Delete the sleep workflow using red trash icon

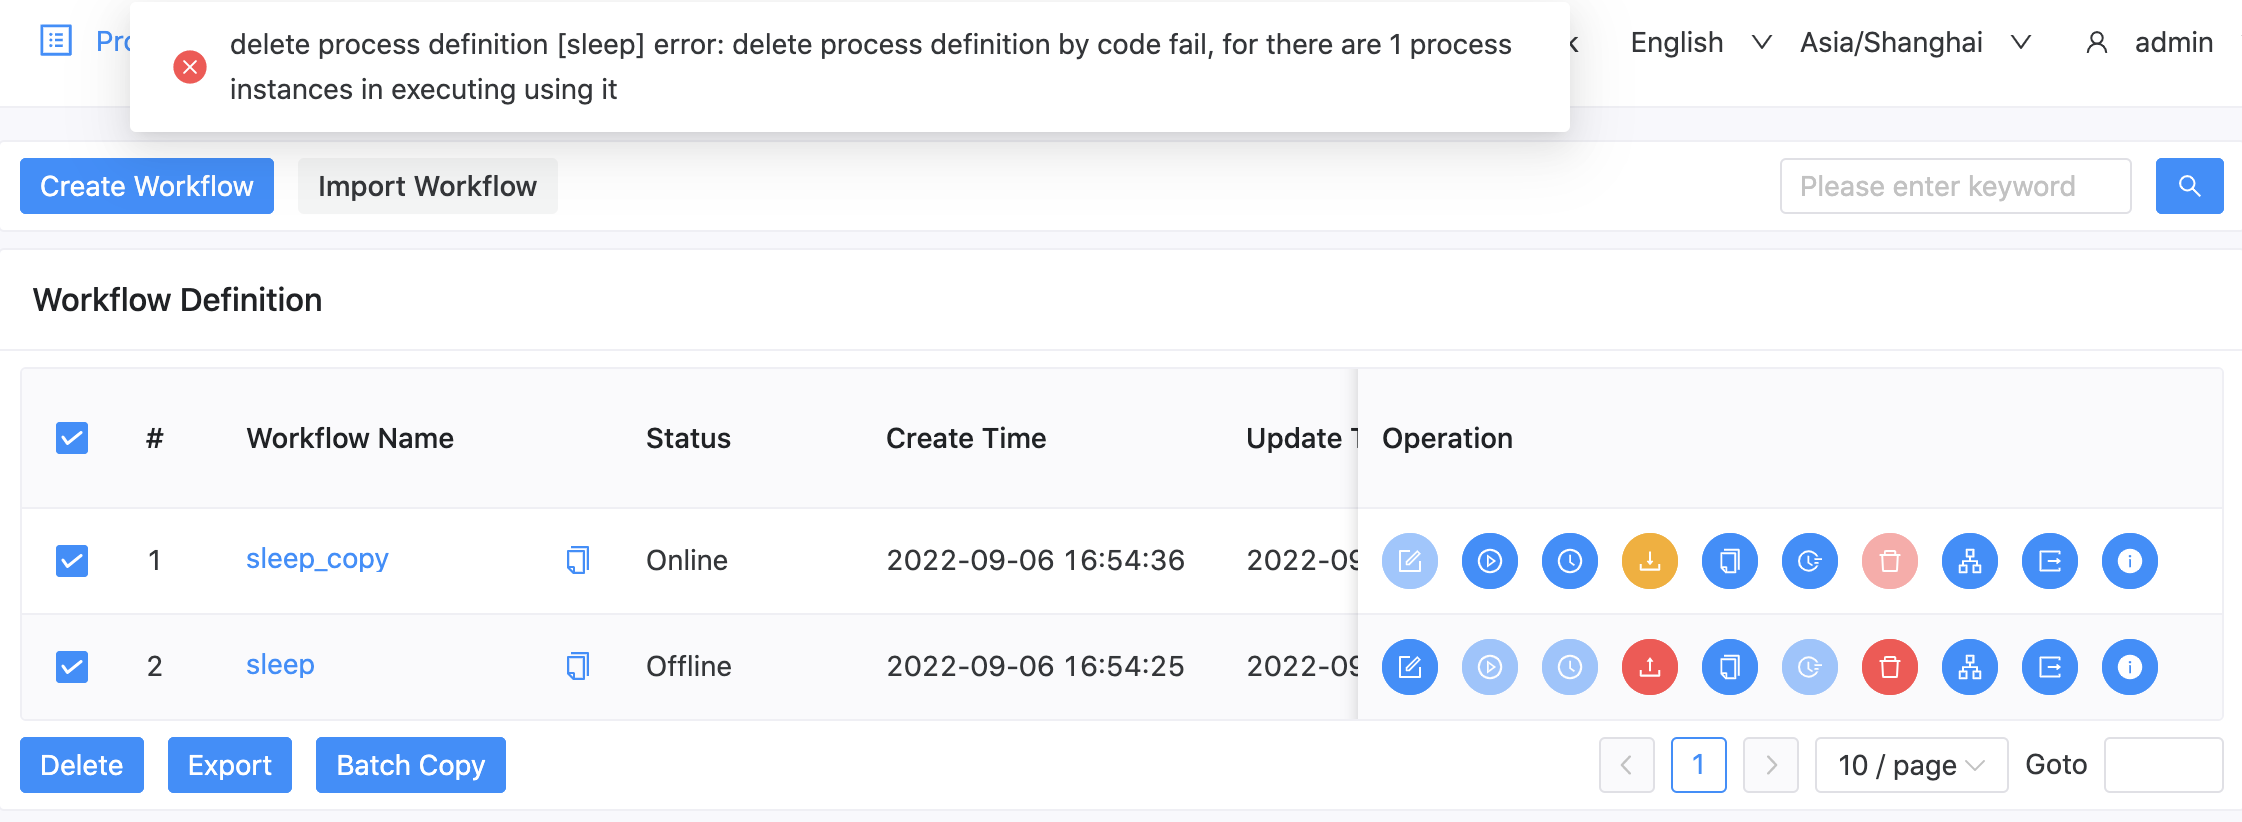(1889, 666)
